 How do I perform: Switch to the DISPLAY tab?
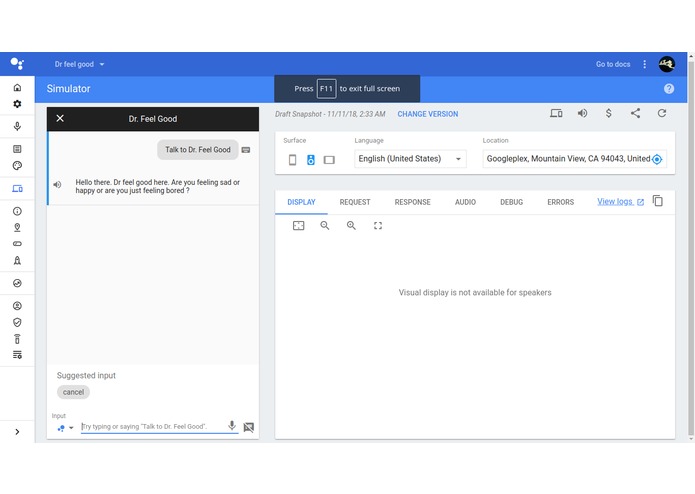click(x=301, y=202)
